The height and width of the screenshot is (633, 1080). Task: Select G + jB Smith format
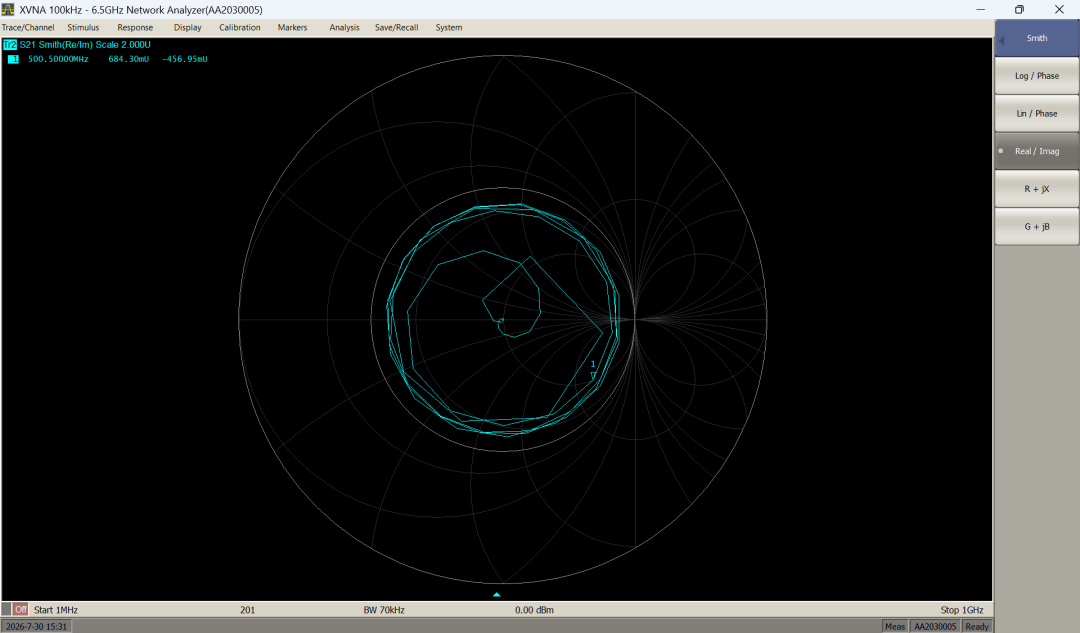pyautogui.click(x=1037, y=227)
